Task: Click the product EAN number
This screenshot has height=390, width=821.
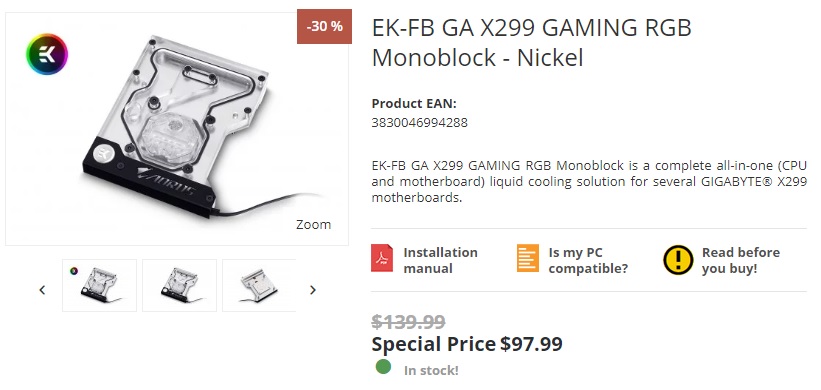Action: 419,122
